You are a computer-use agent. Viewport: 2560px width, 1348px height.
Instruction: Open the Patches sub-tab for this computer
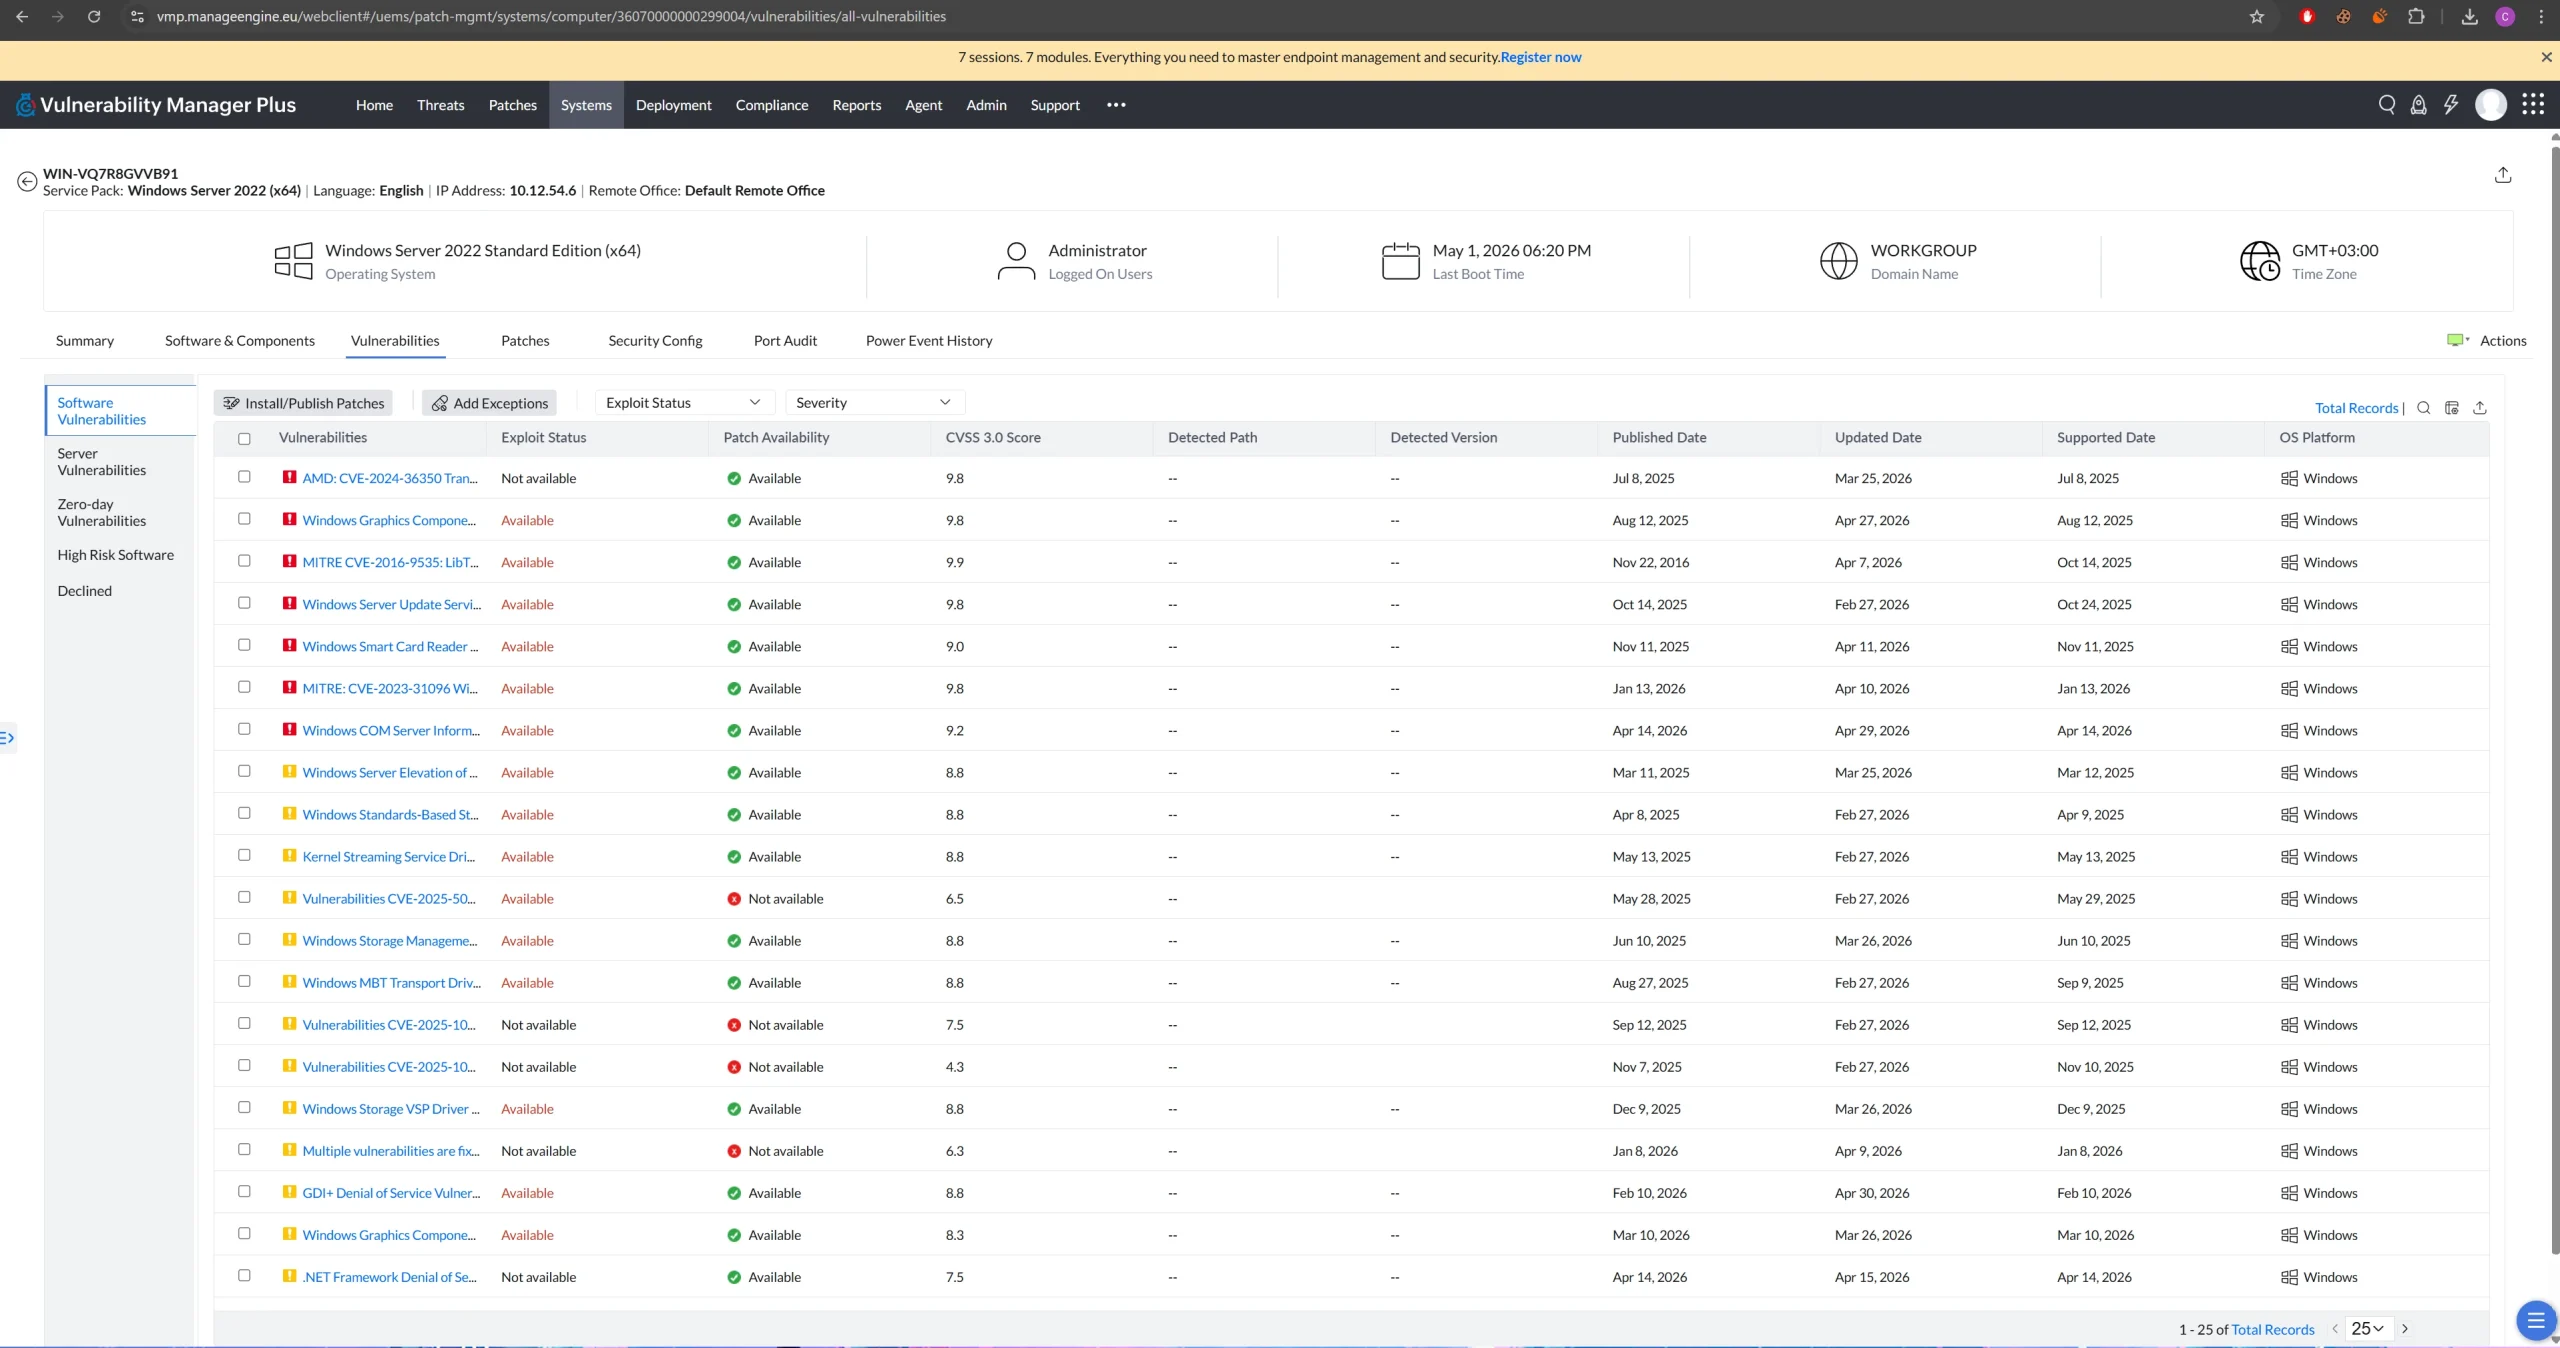pyautogui.click(x=525, y=340)
